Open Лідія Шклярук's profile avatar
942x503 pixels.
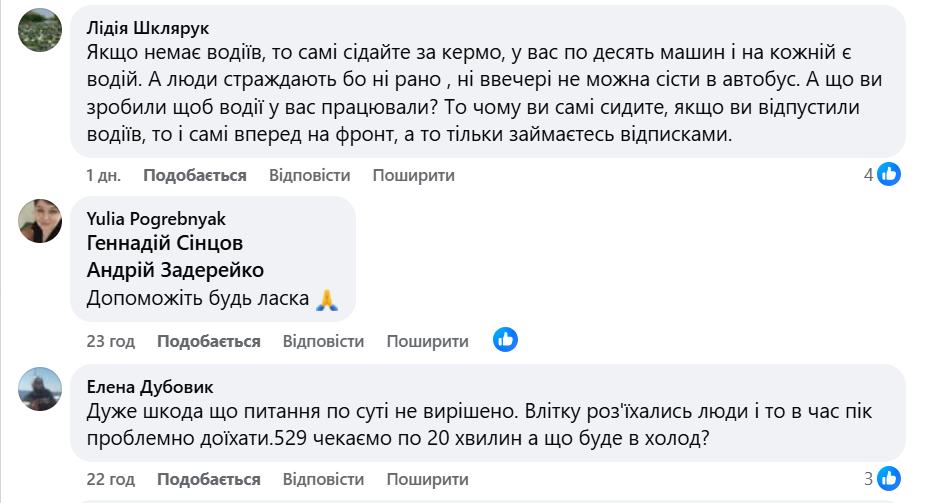point(40,29)
